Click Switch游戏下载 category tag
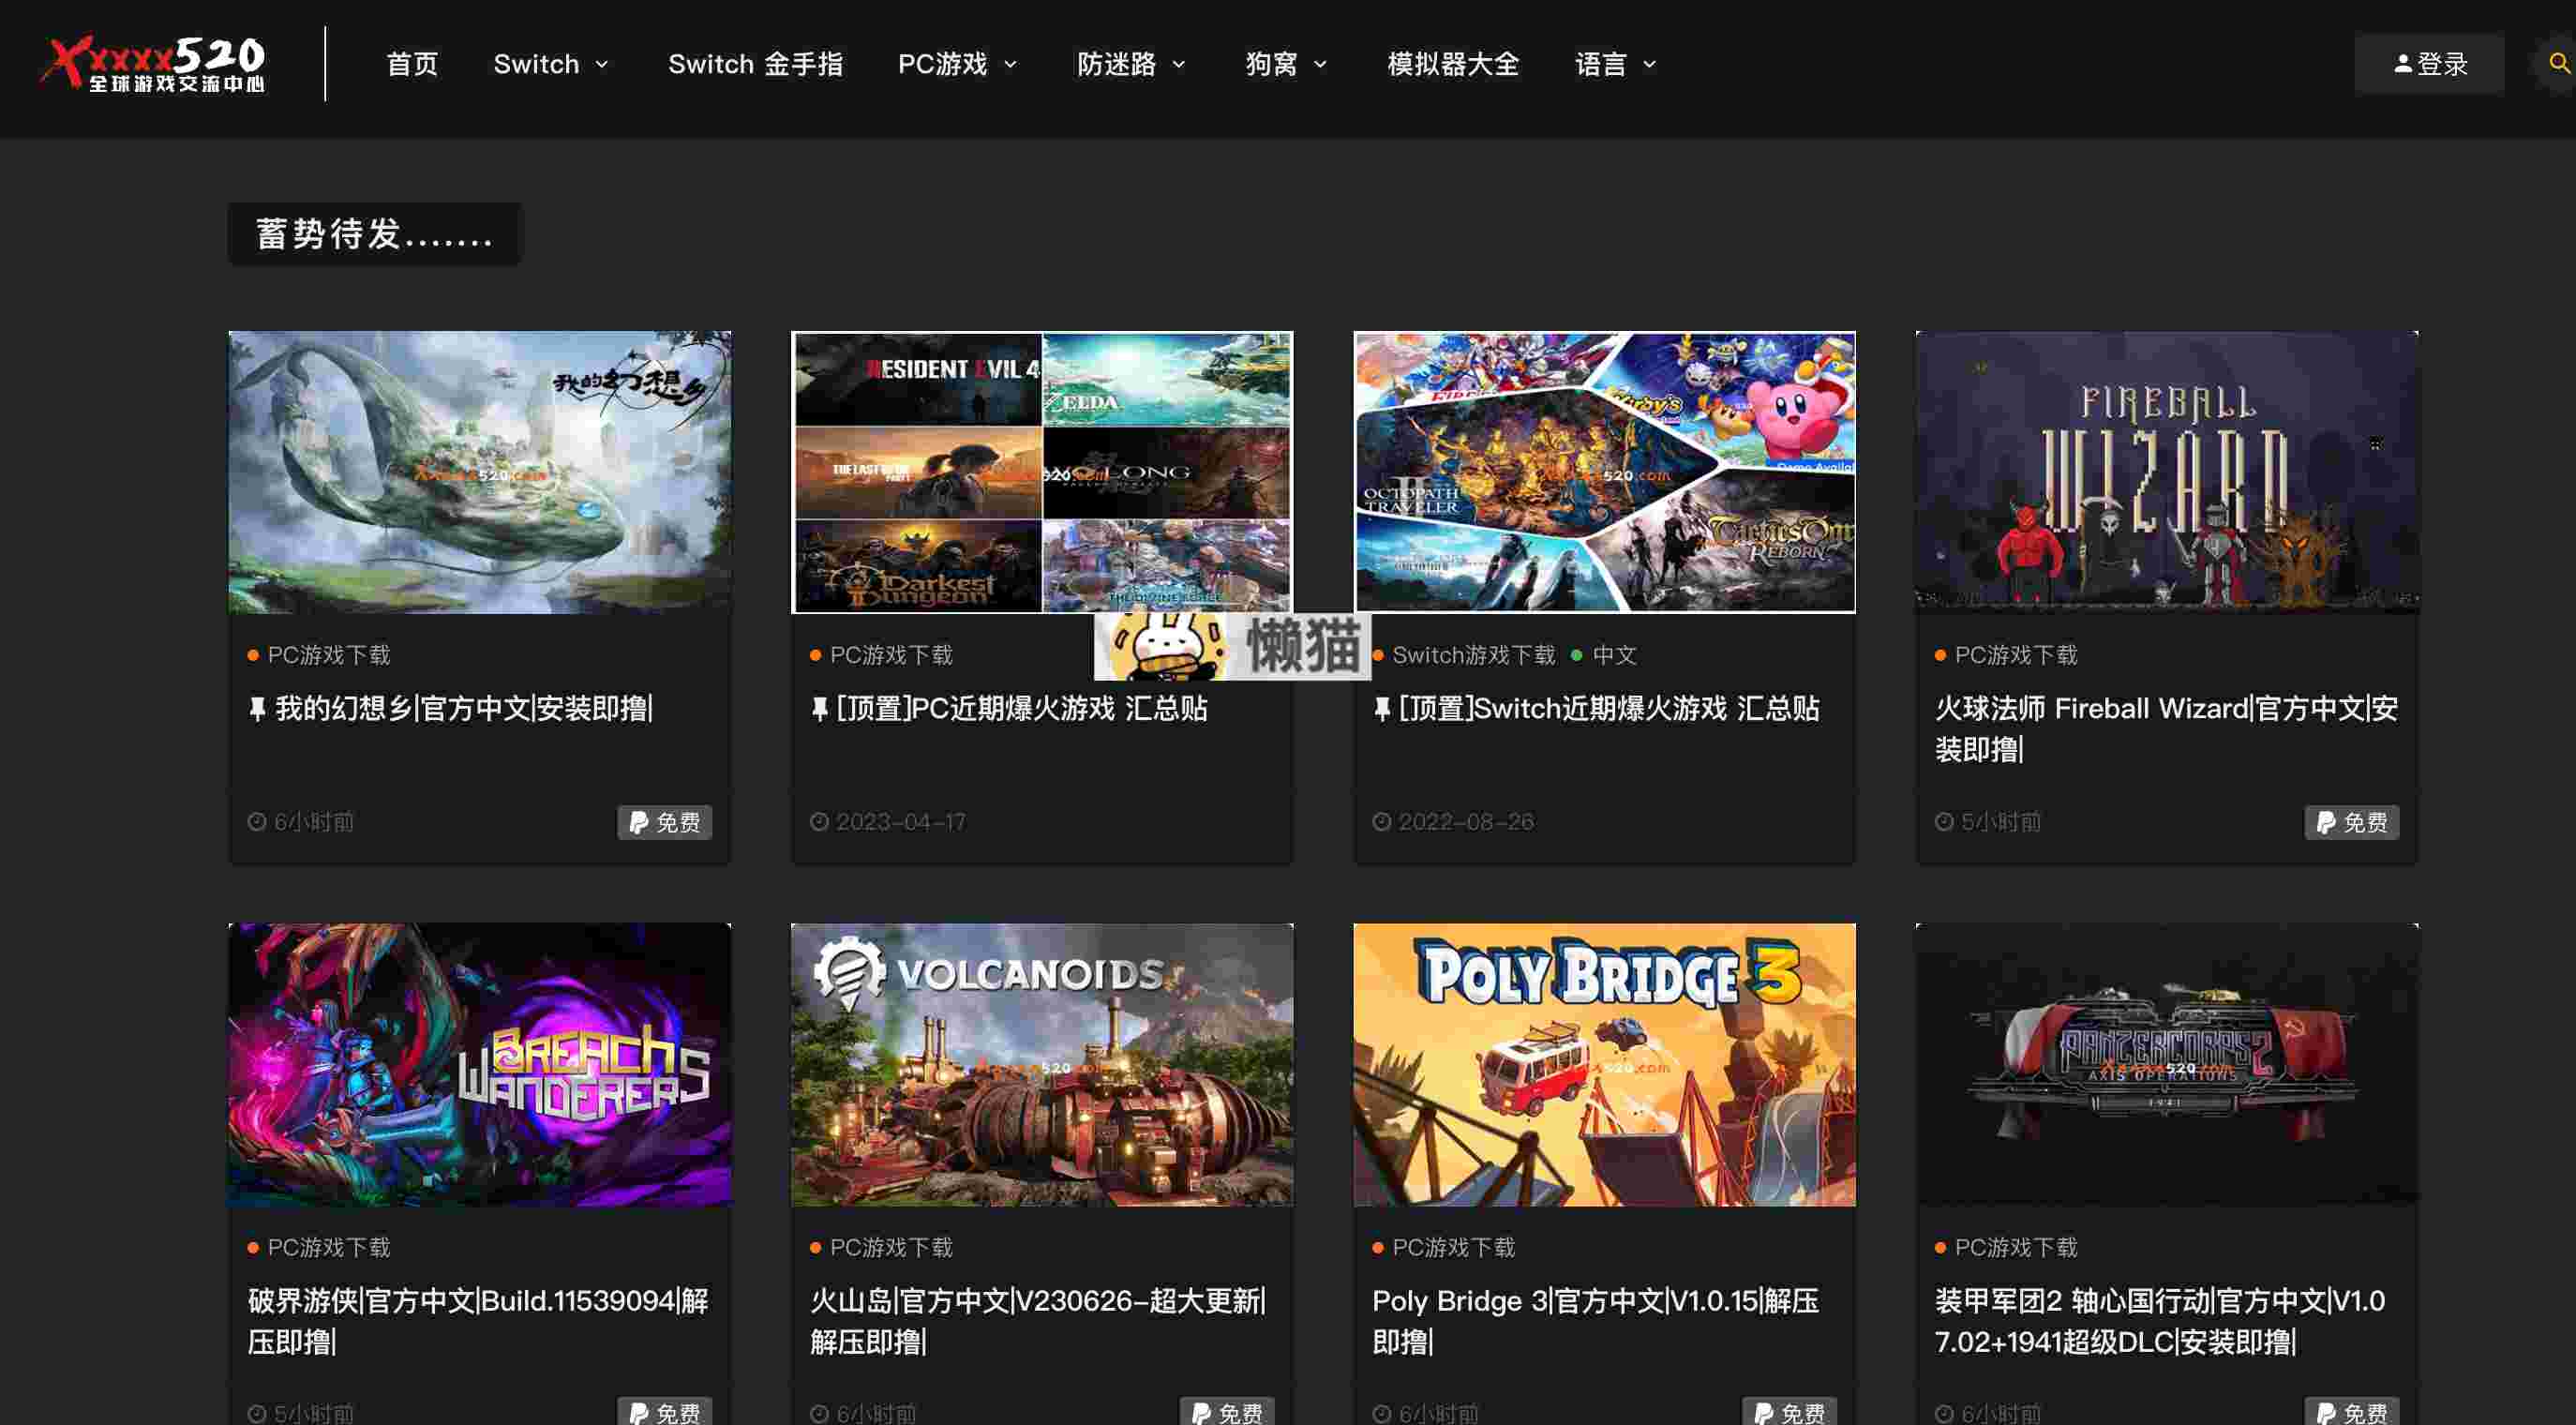This screenshot has width=2576, height=1425. tap(1474, 655)
